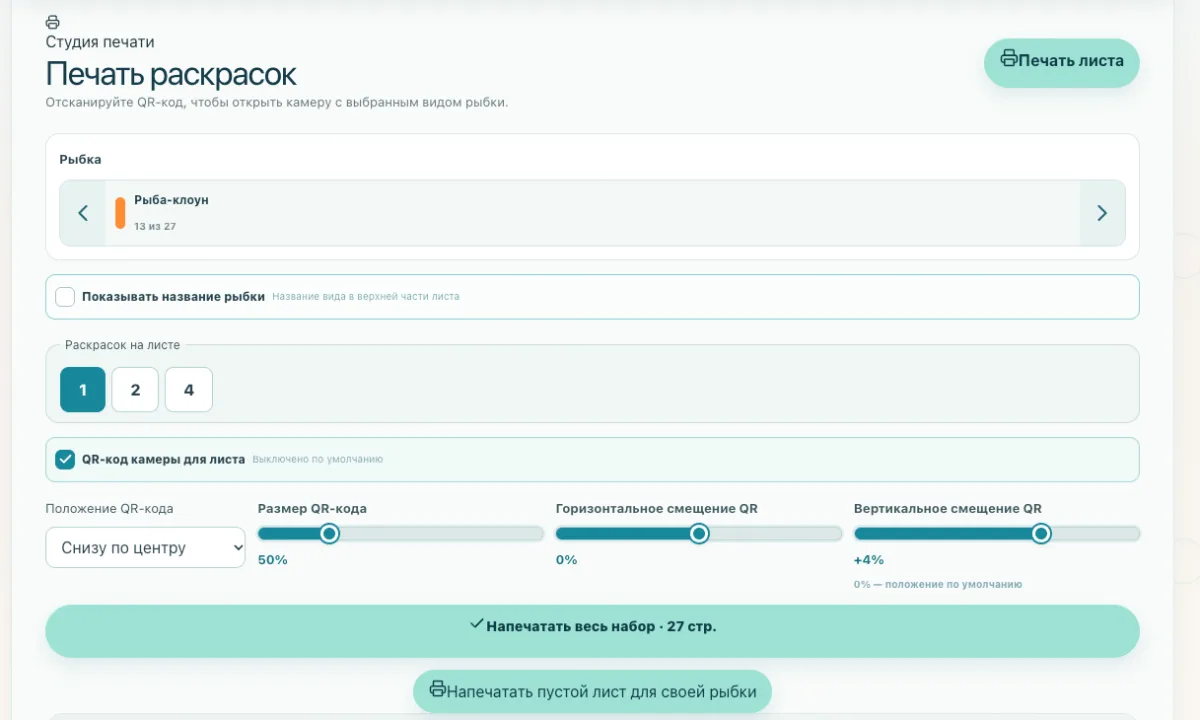Click the Отсканируйте QR-код instruction text
The width and height of the screenshot is (1200, 720).
pyautogui.click(x=277, y=103)
